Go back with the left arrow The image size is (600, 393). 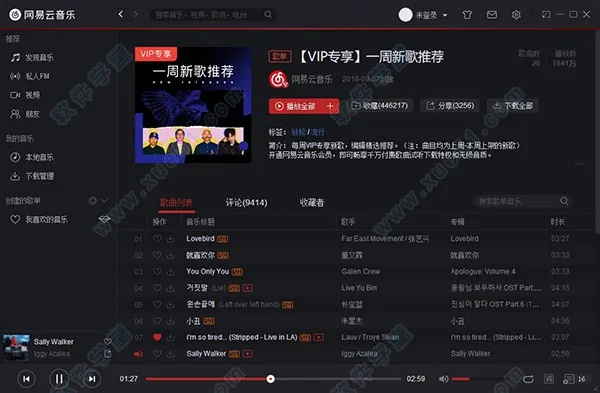pyautogui.click(x=121, y=15)
